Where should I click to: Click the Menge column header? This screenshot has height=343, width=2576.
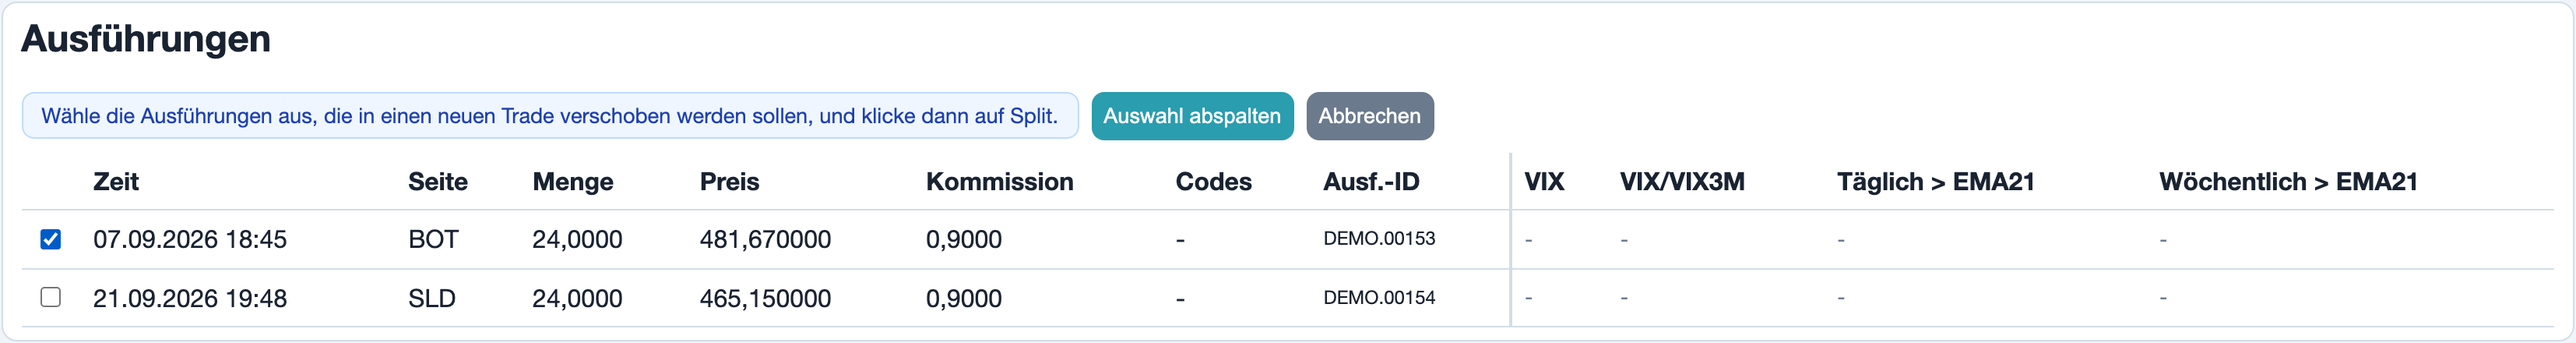[x=573, y=182]
